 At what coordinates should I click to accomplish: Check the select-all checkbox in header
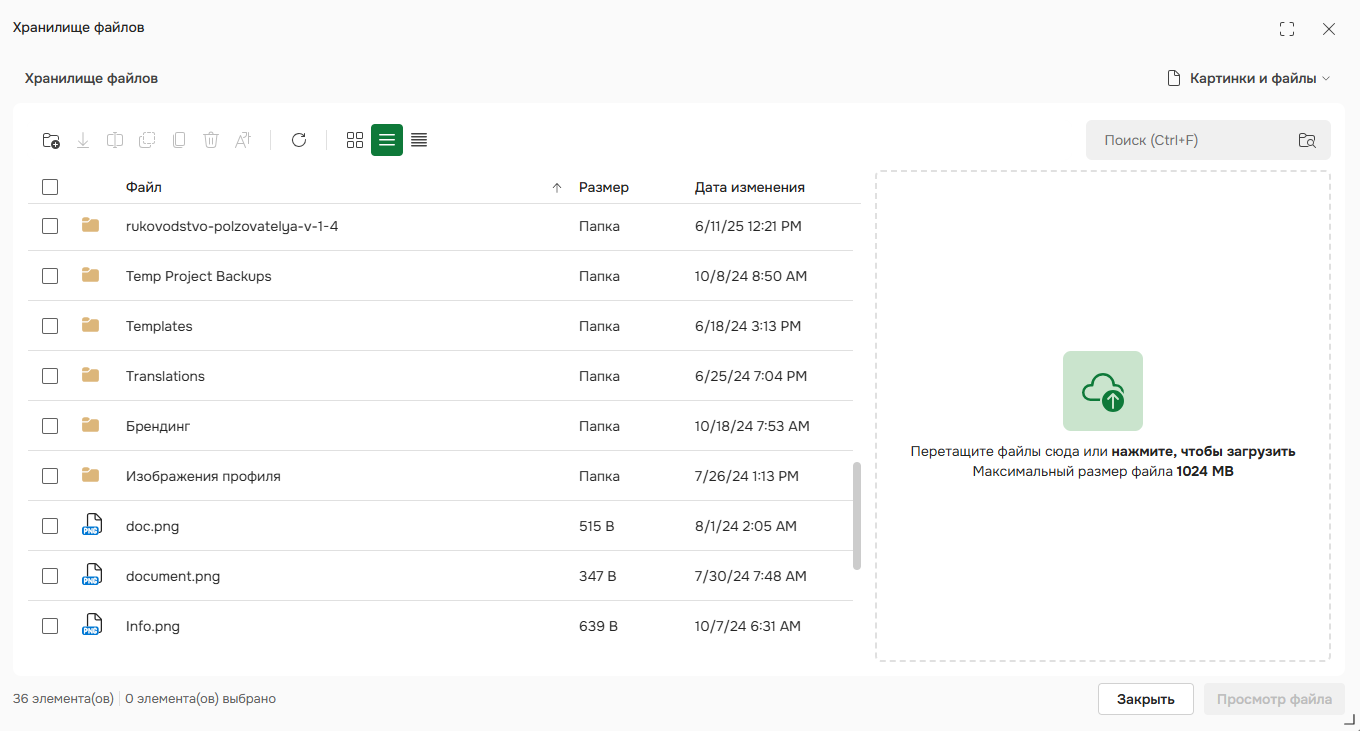click(x=50, y=187)
